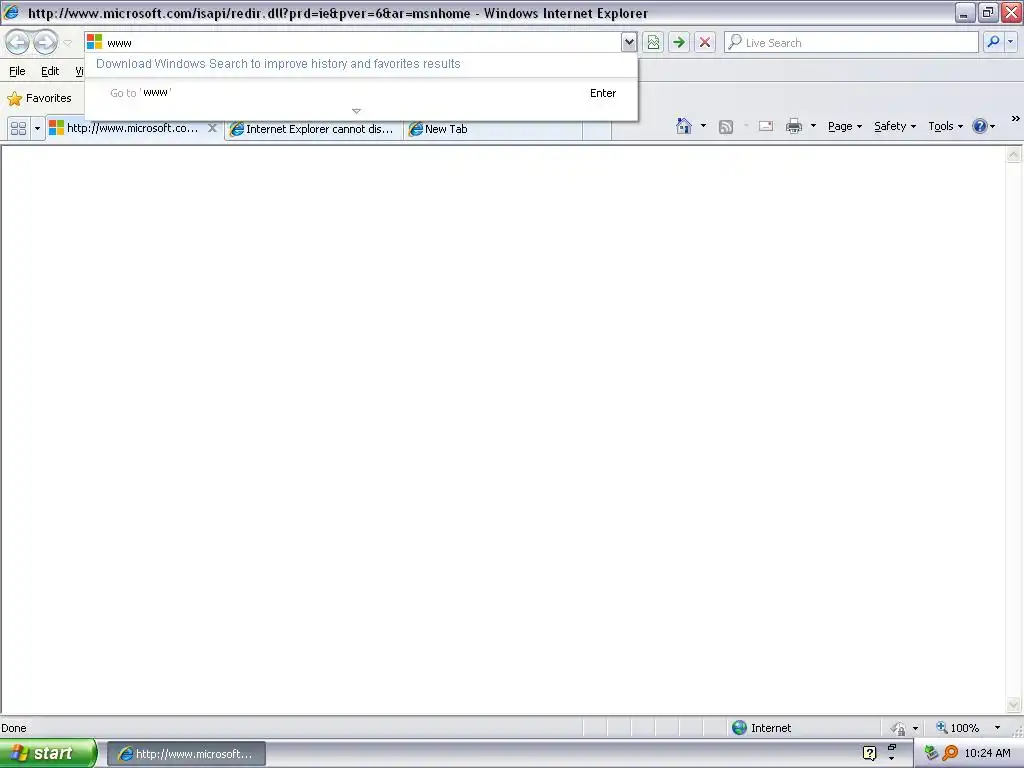Click the Windows Start button
This screenshot has height=768, width=1024.
(x=48, y=753)
